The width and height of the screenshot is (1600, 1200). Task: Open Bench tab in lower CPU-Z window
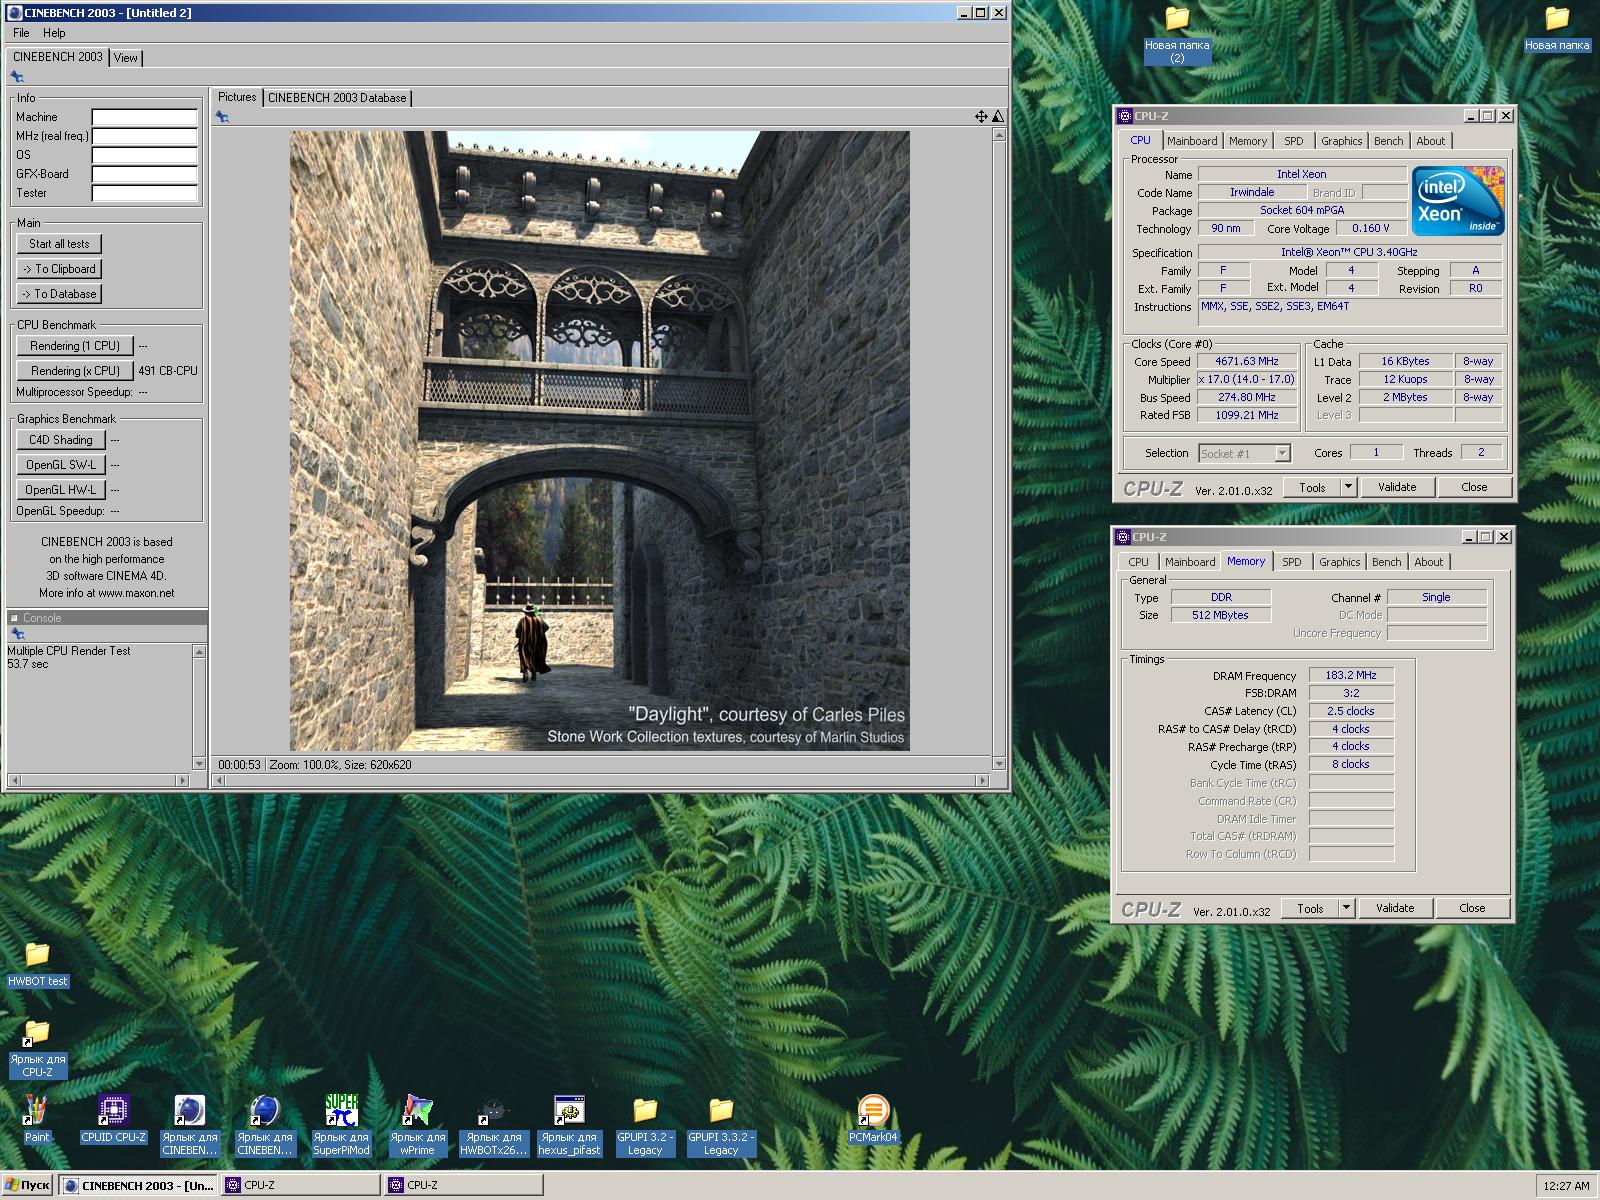[x=1386, y=562]
